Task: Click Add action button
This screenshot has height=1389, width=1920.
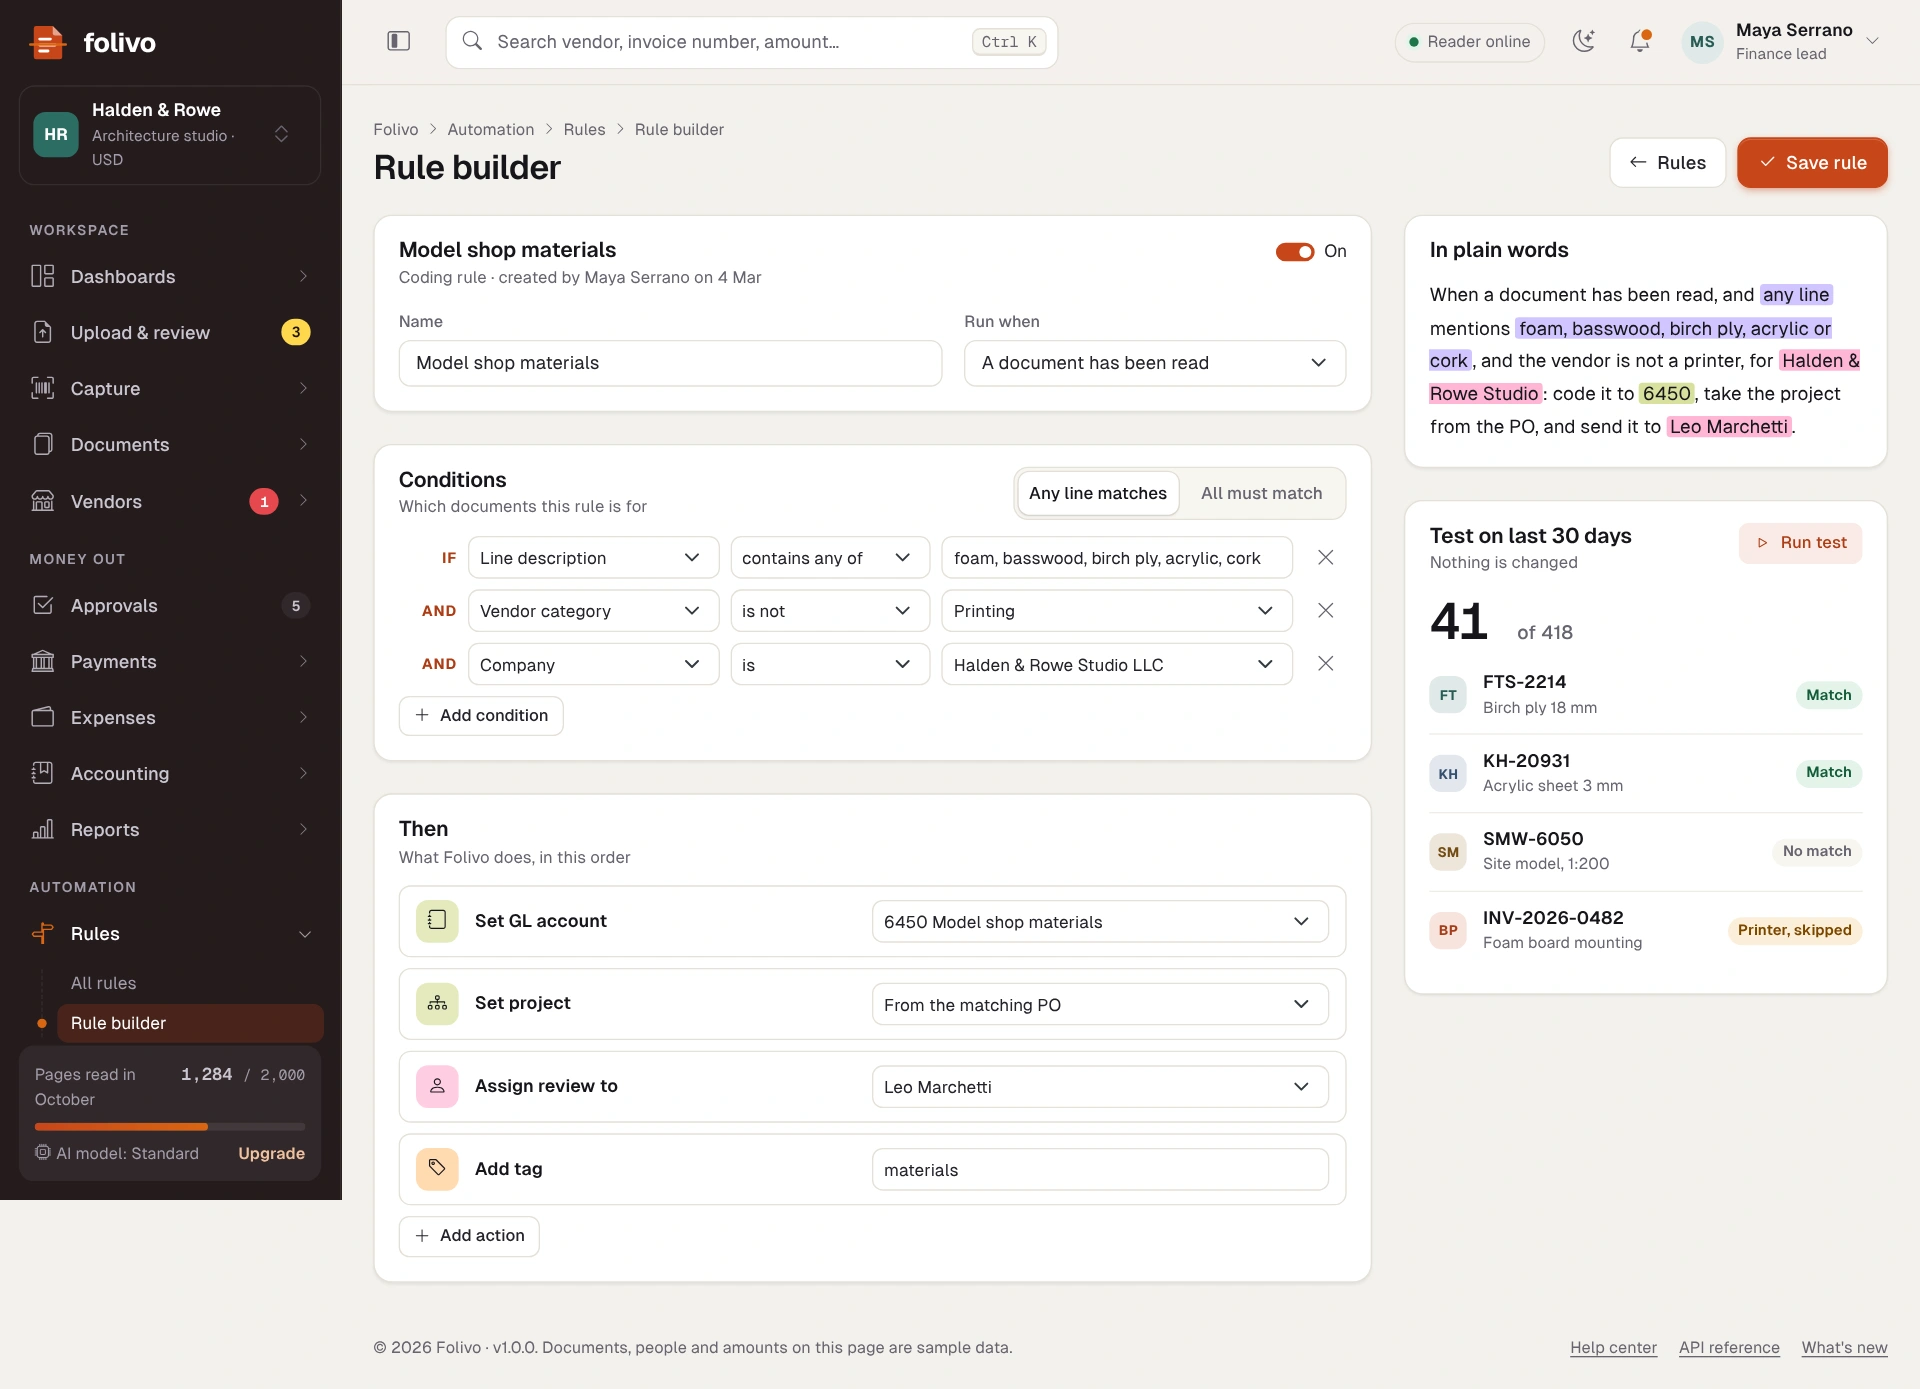Action: (x=469, y=1236)
